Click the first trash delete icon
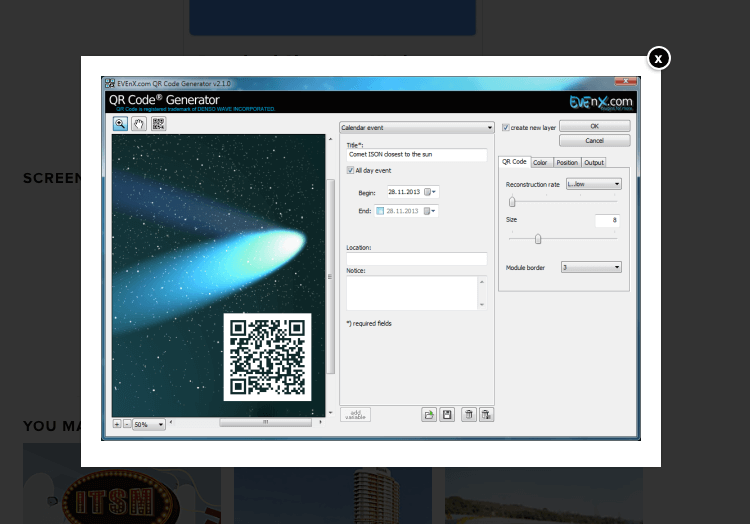750x524 pixels. coord(469,415)
